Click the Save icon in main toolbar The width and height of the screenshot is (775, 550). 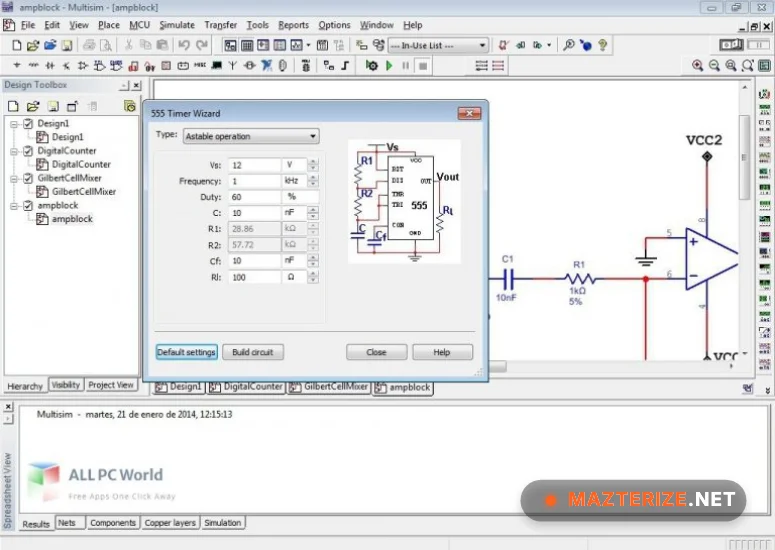(67, 45)
